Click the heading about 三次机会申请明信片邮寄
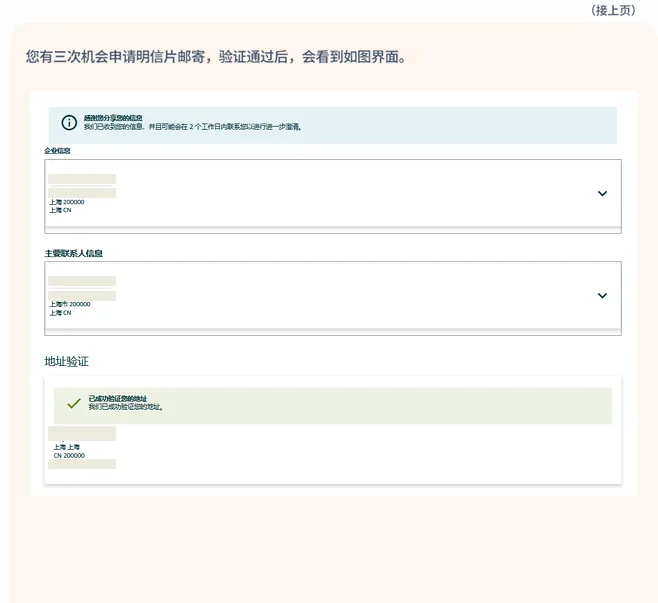Screen dimensions: 658x603 tap(216, 57)
